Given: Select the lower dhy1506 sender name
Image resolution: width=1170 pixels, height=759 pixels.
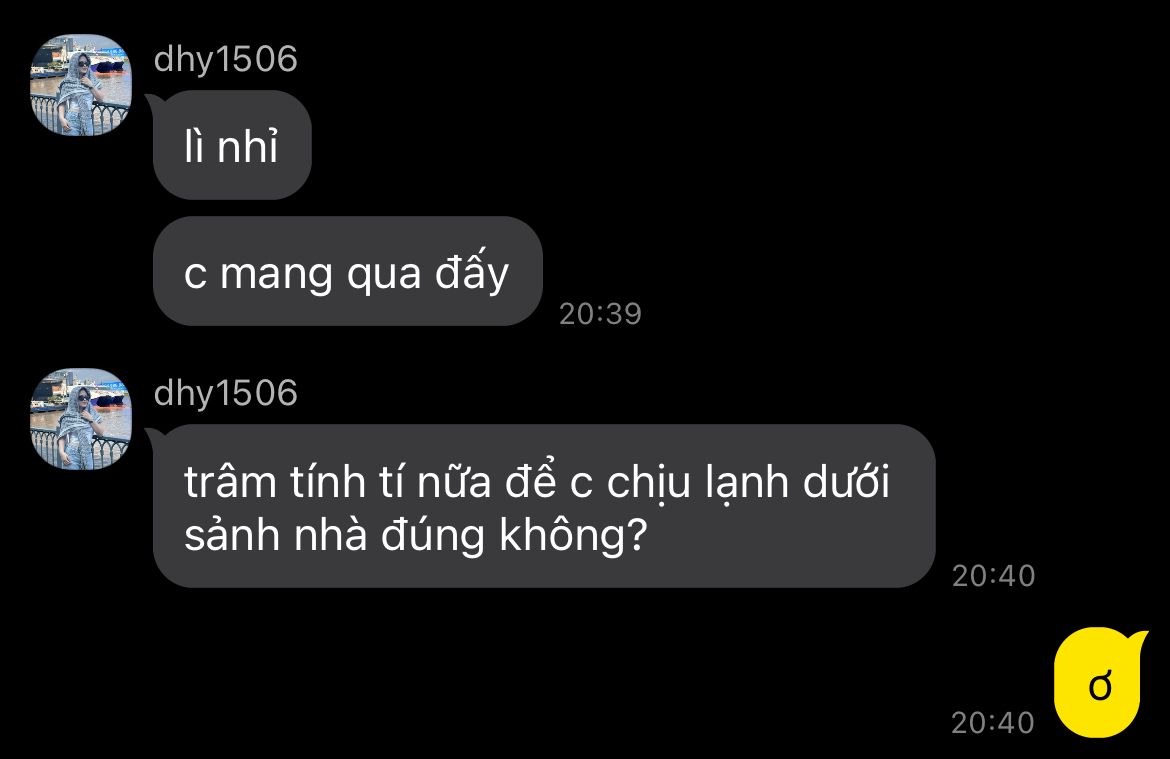Looking at the screenshot, I should [x=225, y=393].
